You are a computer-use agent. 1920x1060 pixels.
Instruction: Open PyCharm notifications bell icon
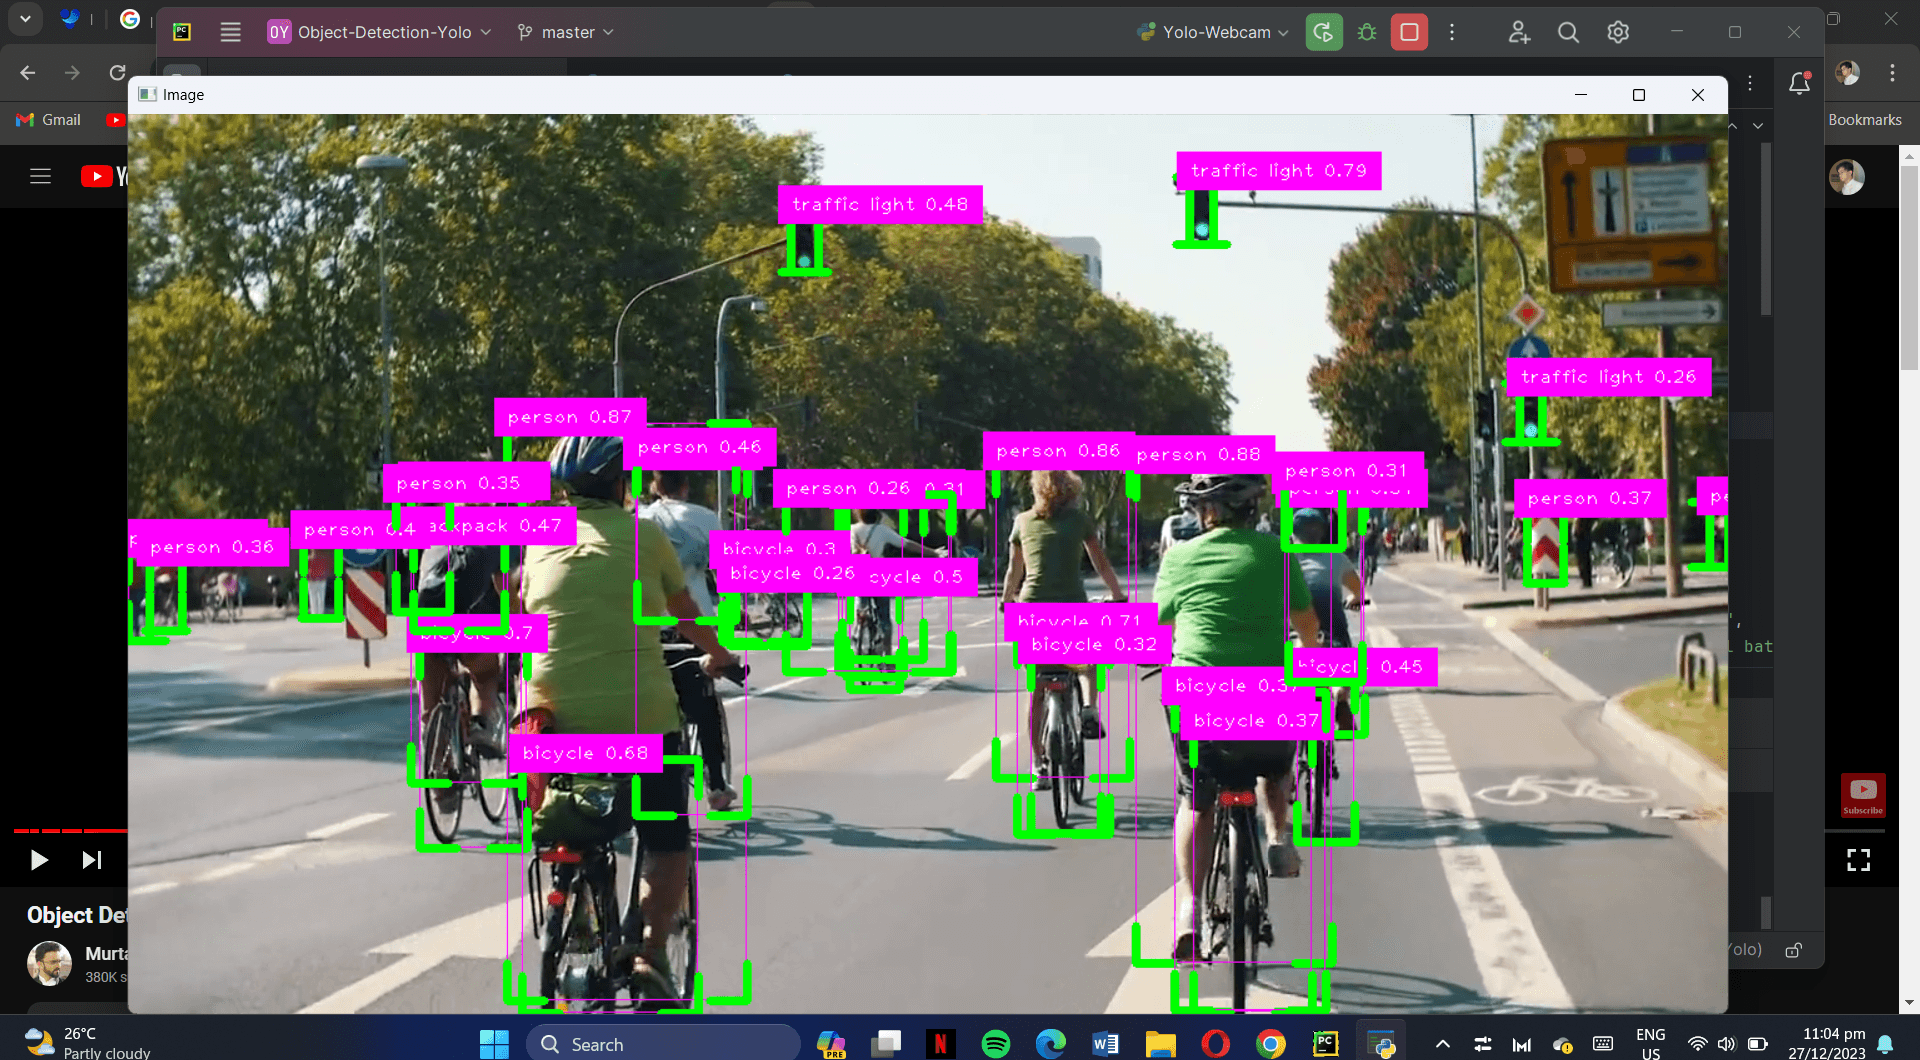click(x=1800, y=83)
